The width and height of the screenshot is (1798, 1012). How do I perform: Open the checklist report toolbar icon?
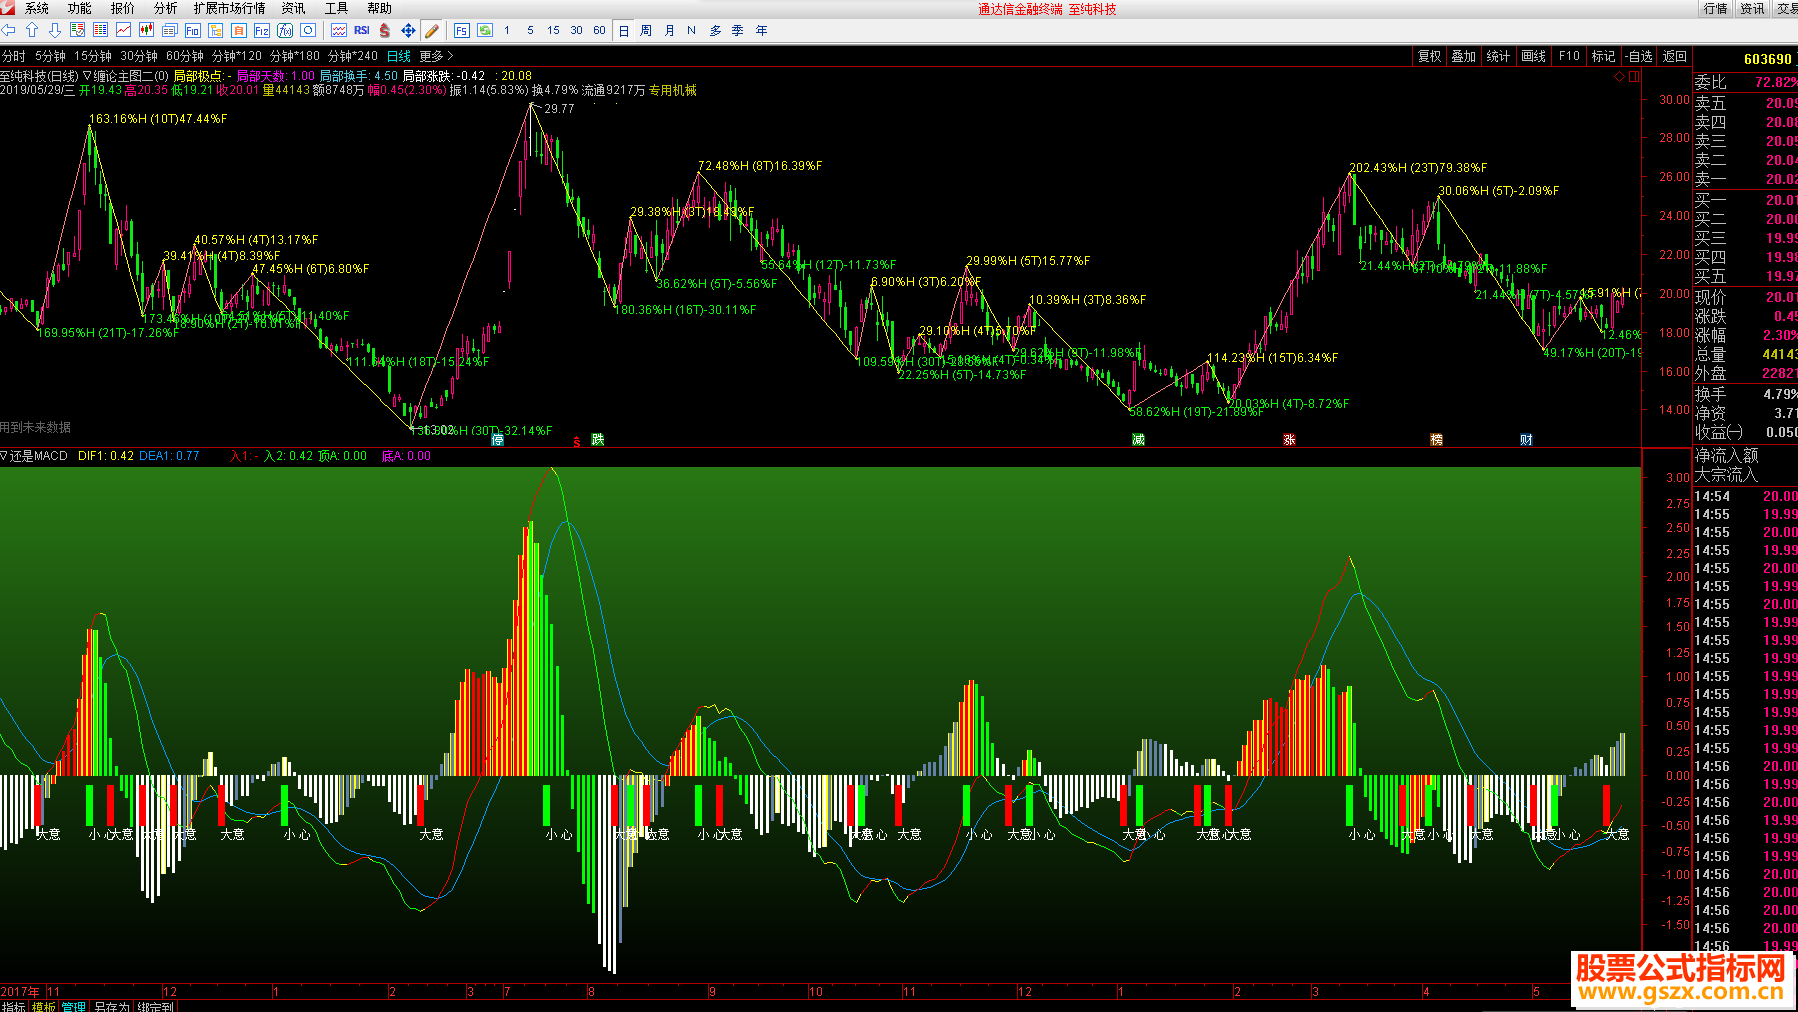coord(78,30)
